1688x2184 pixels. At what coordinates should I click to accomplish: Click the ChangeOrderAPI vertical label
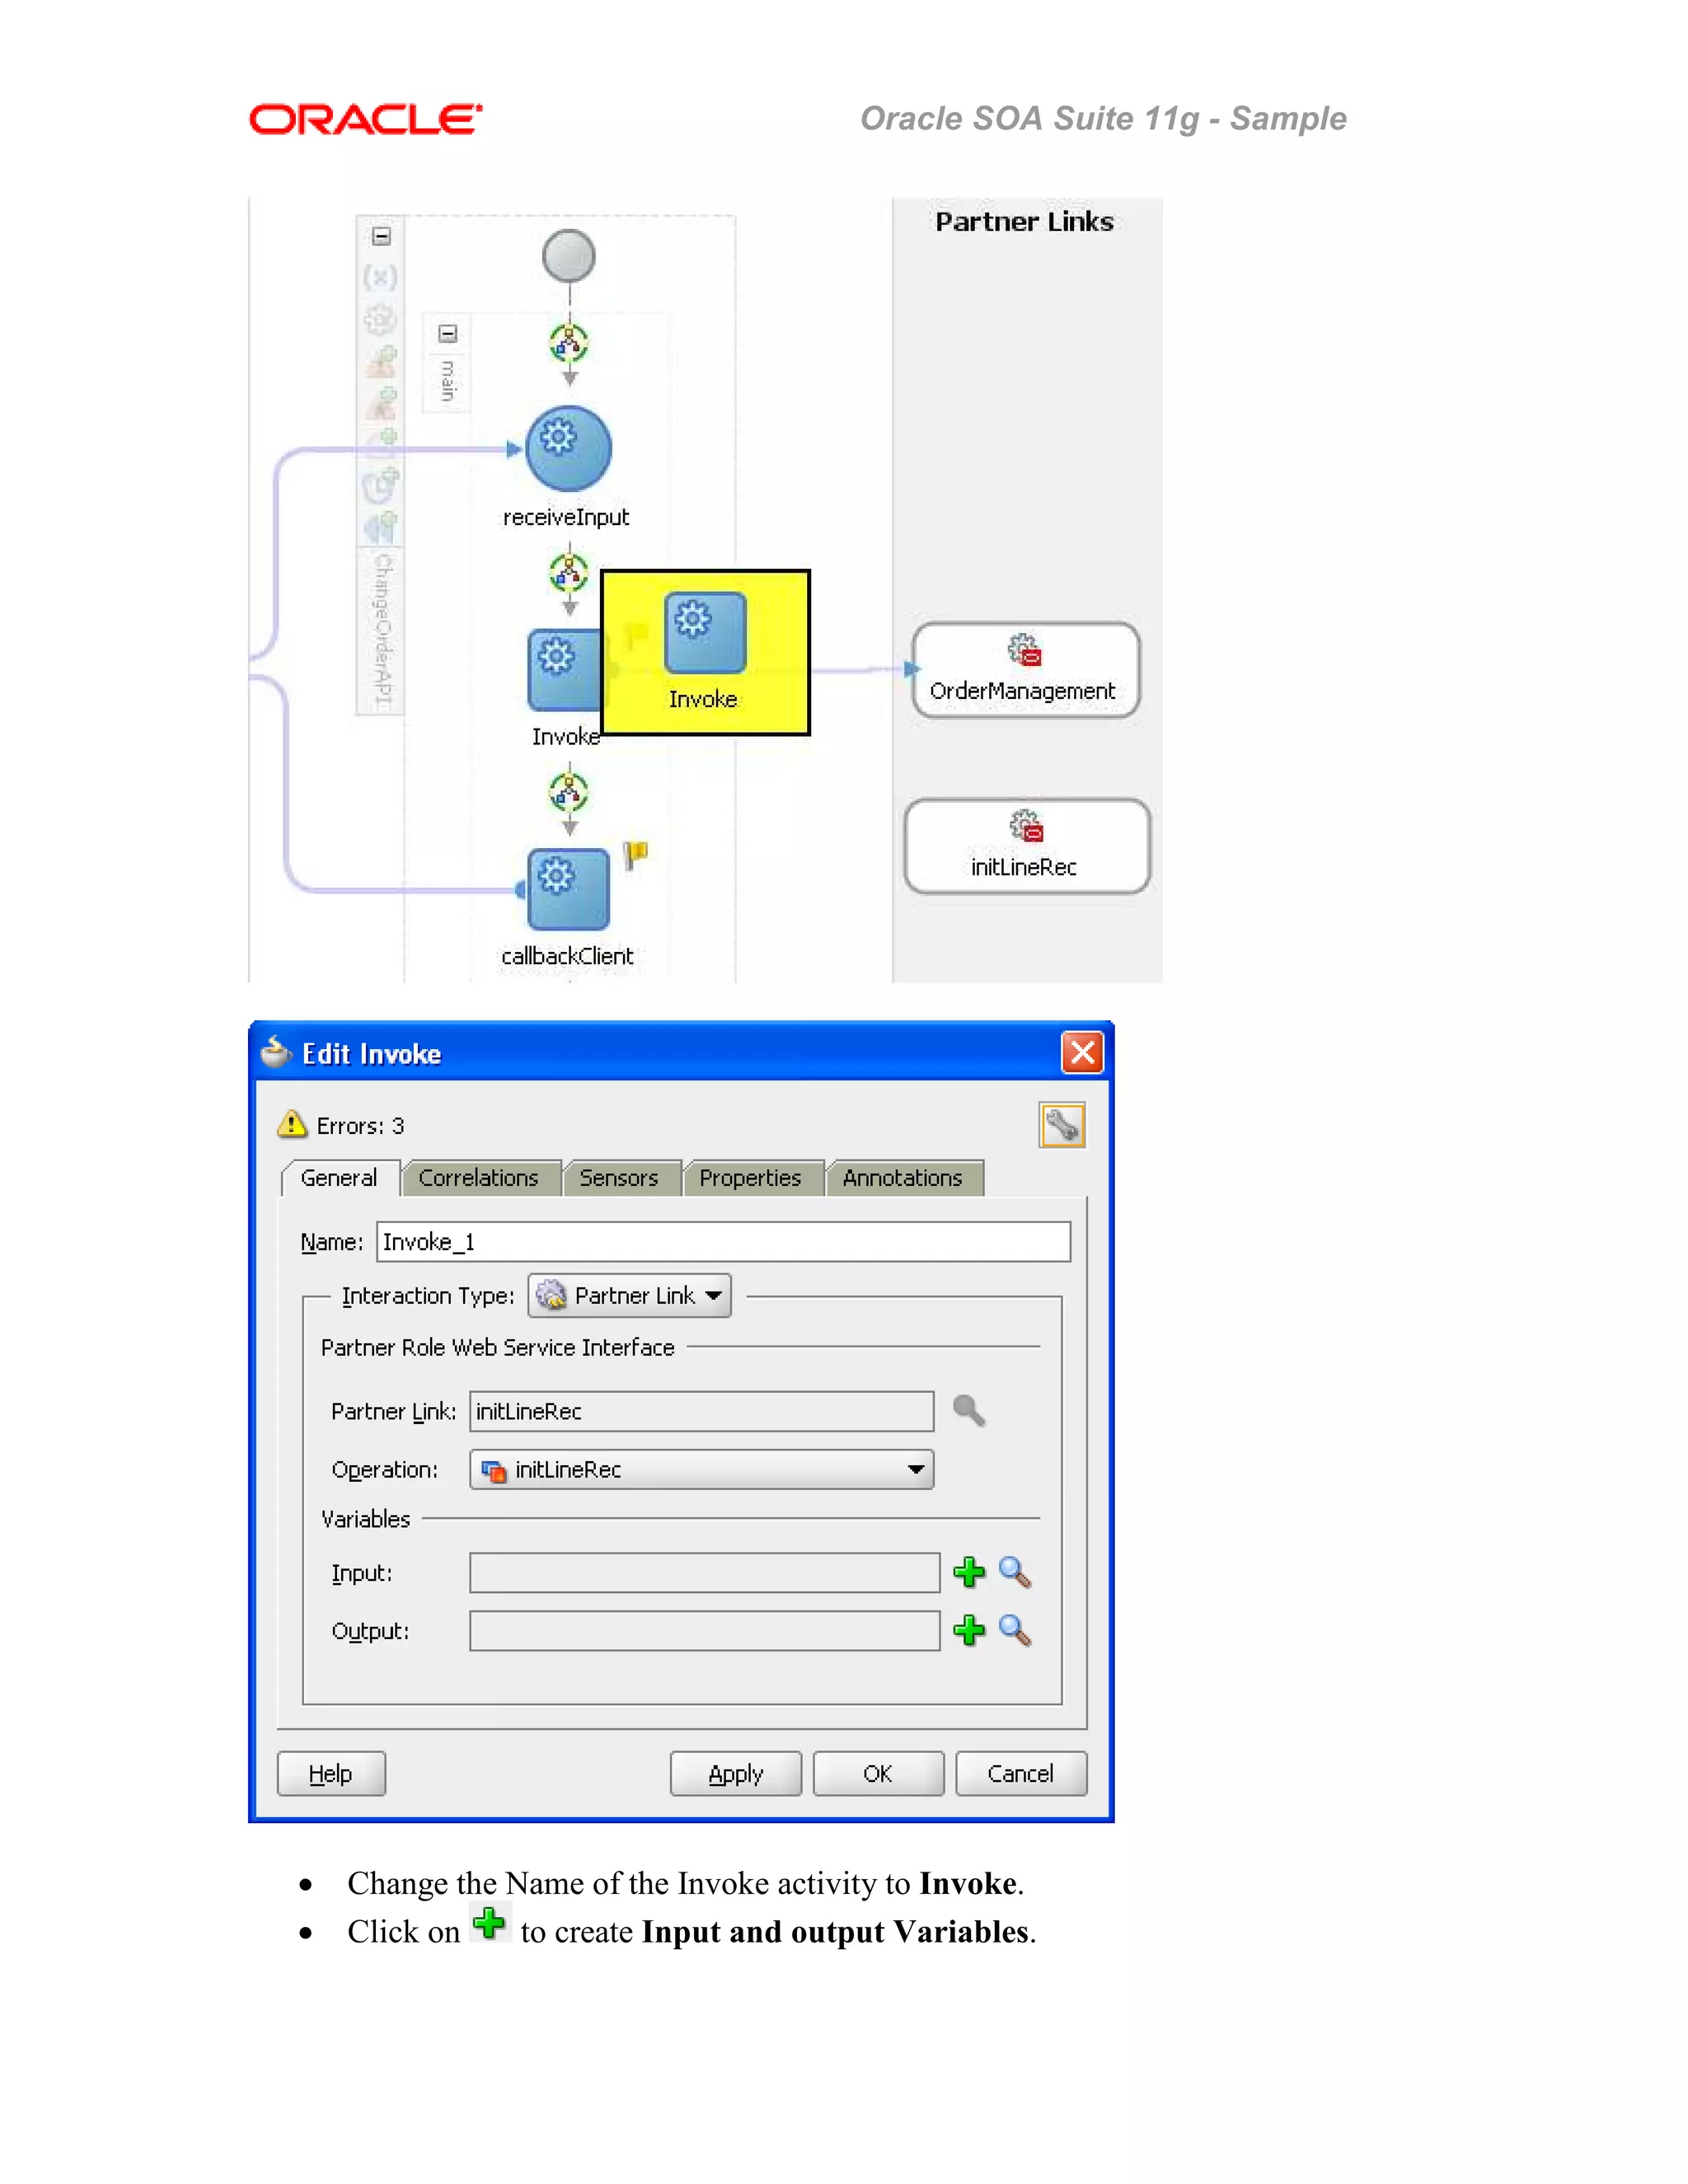383,631
